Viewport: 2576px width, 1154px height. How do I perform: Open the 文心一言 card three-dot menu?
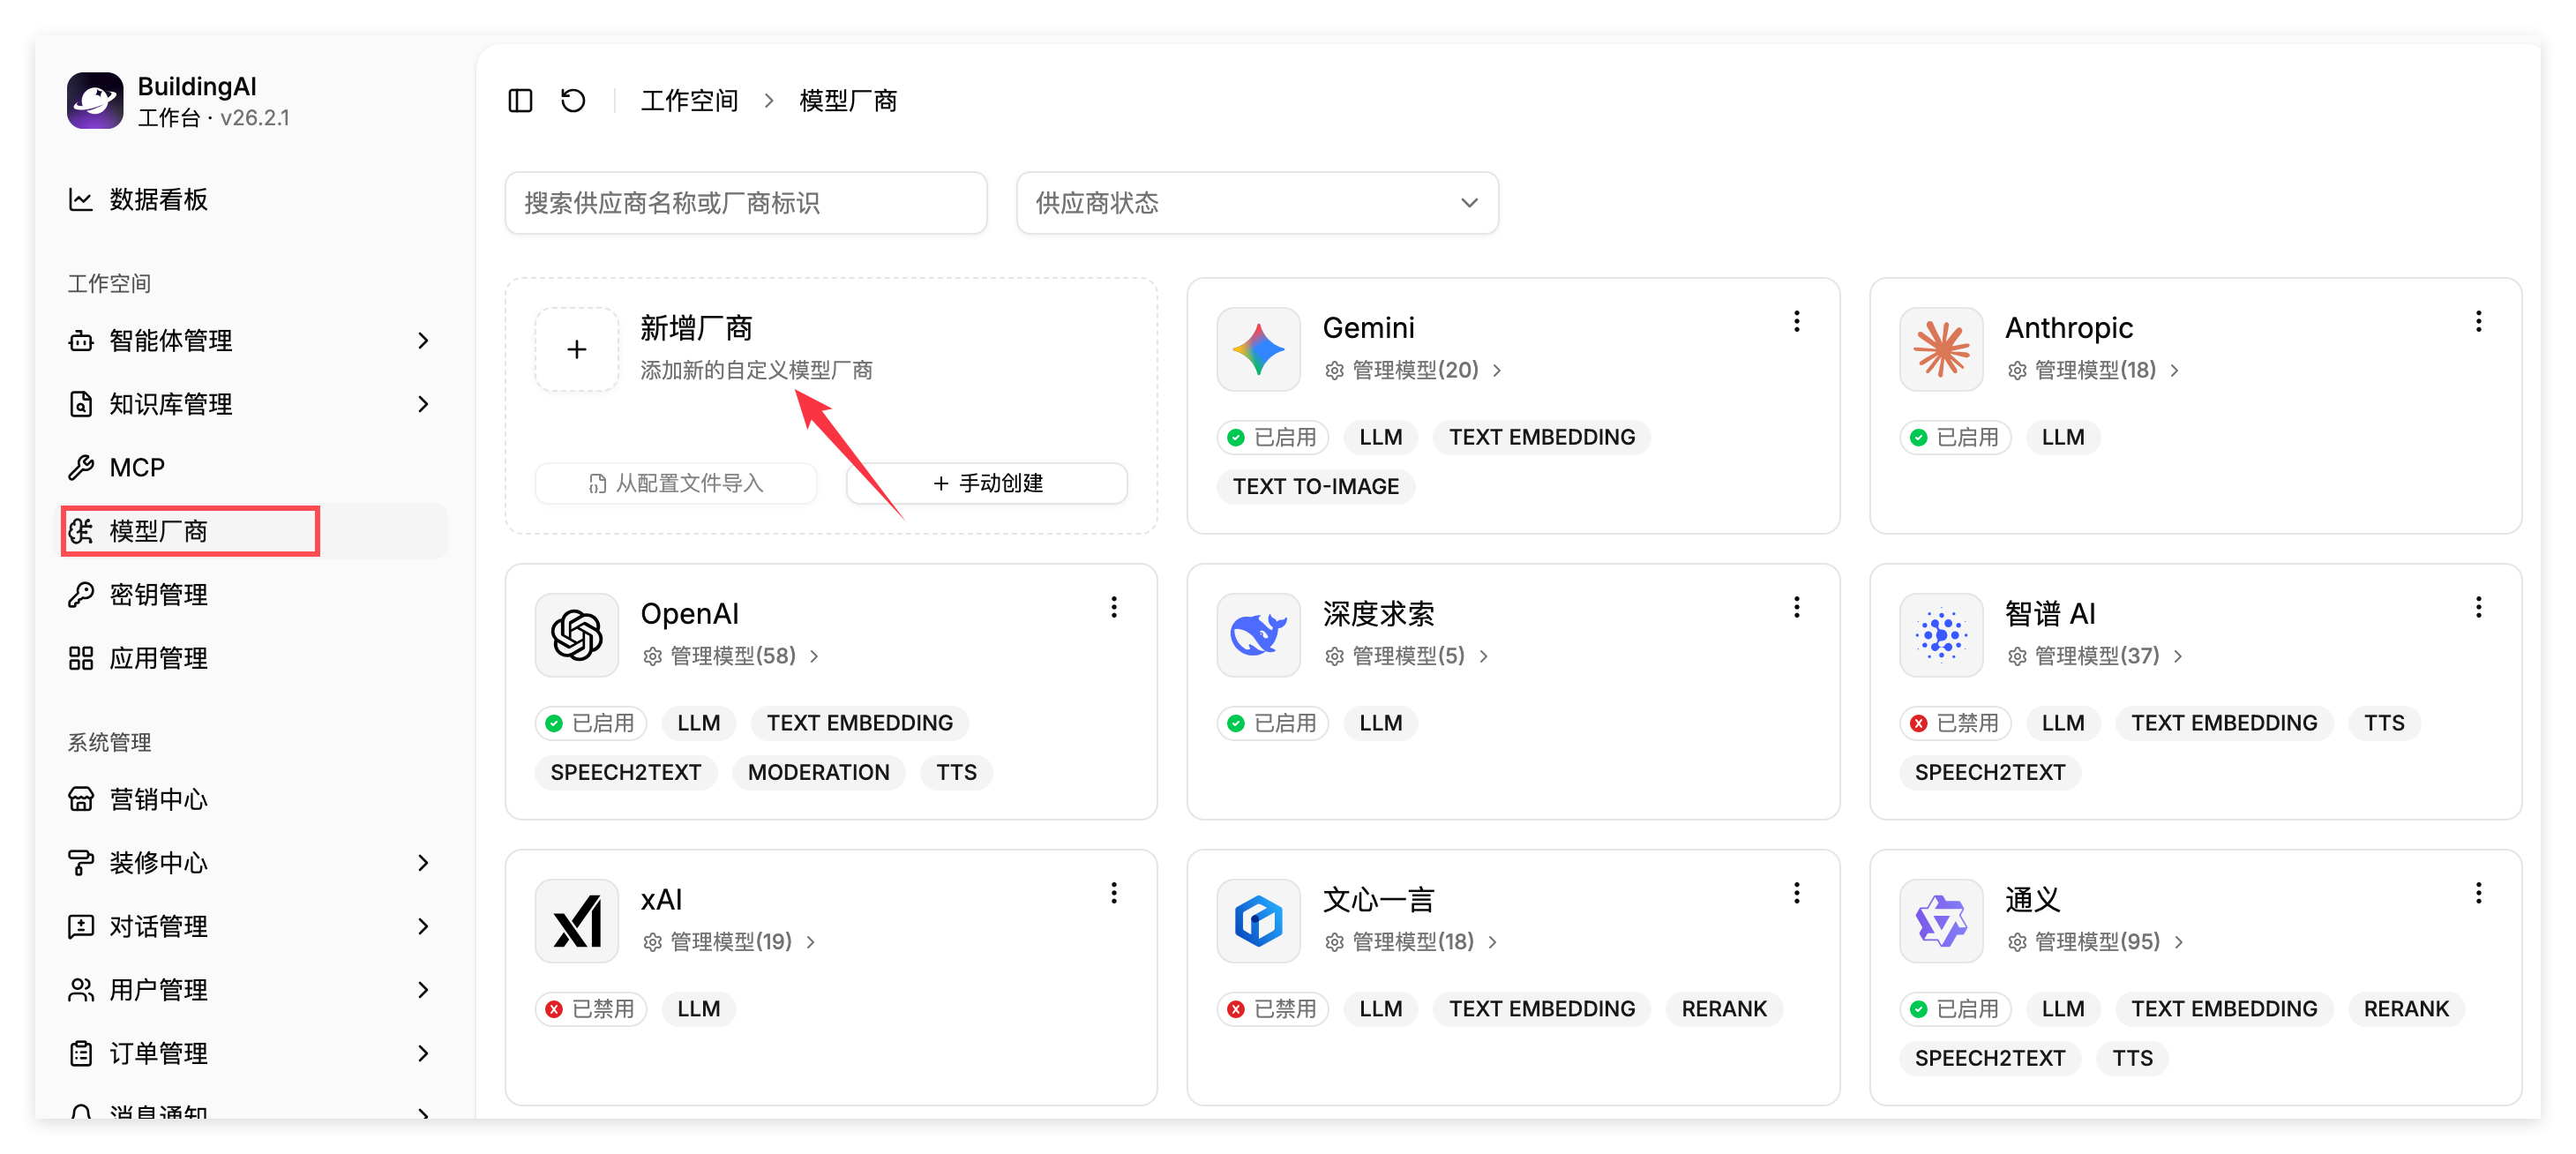point(1796,893)
